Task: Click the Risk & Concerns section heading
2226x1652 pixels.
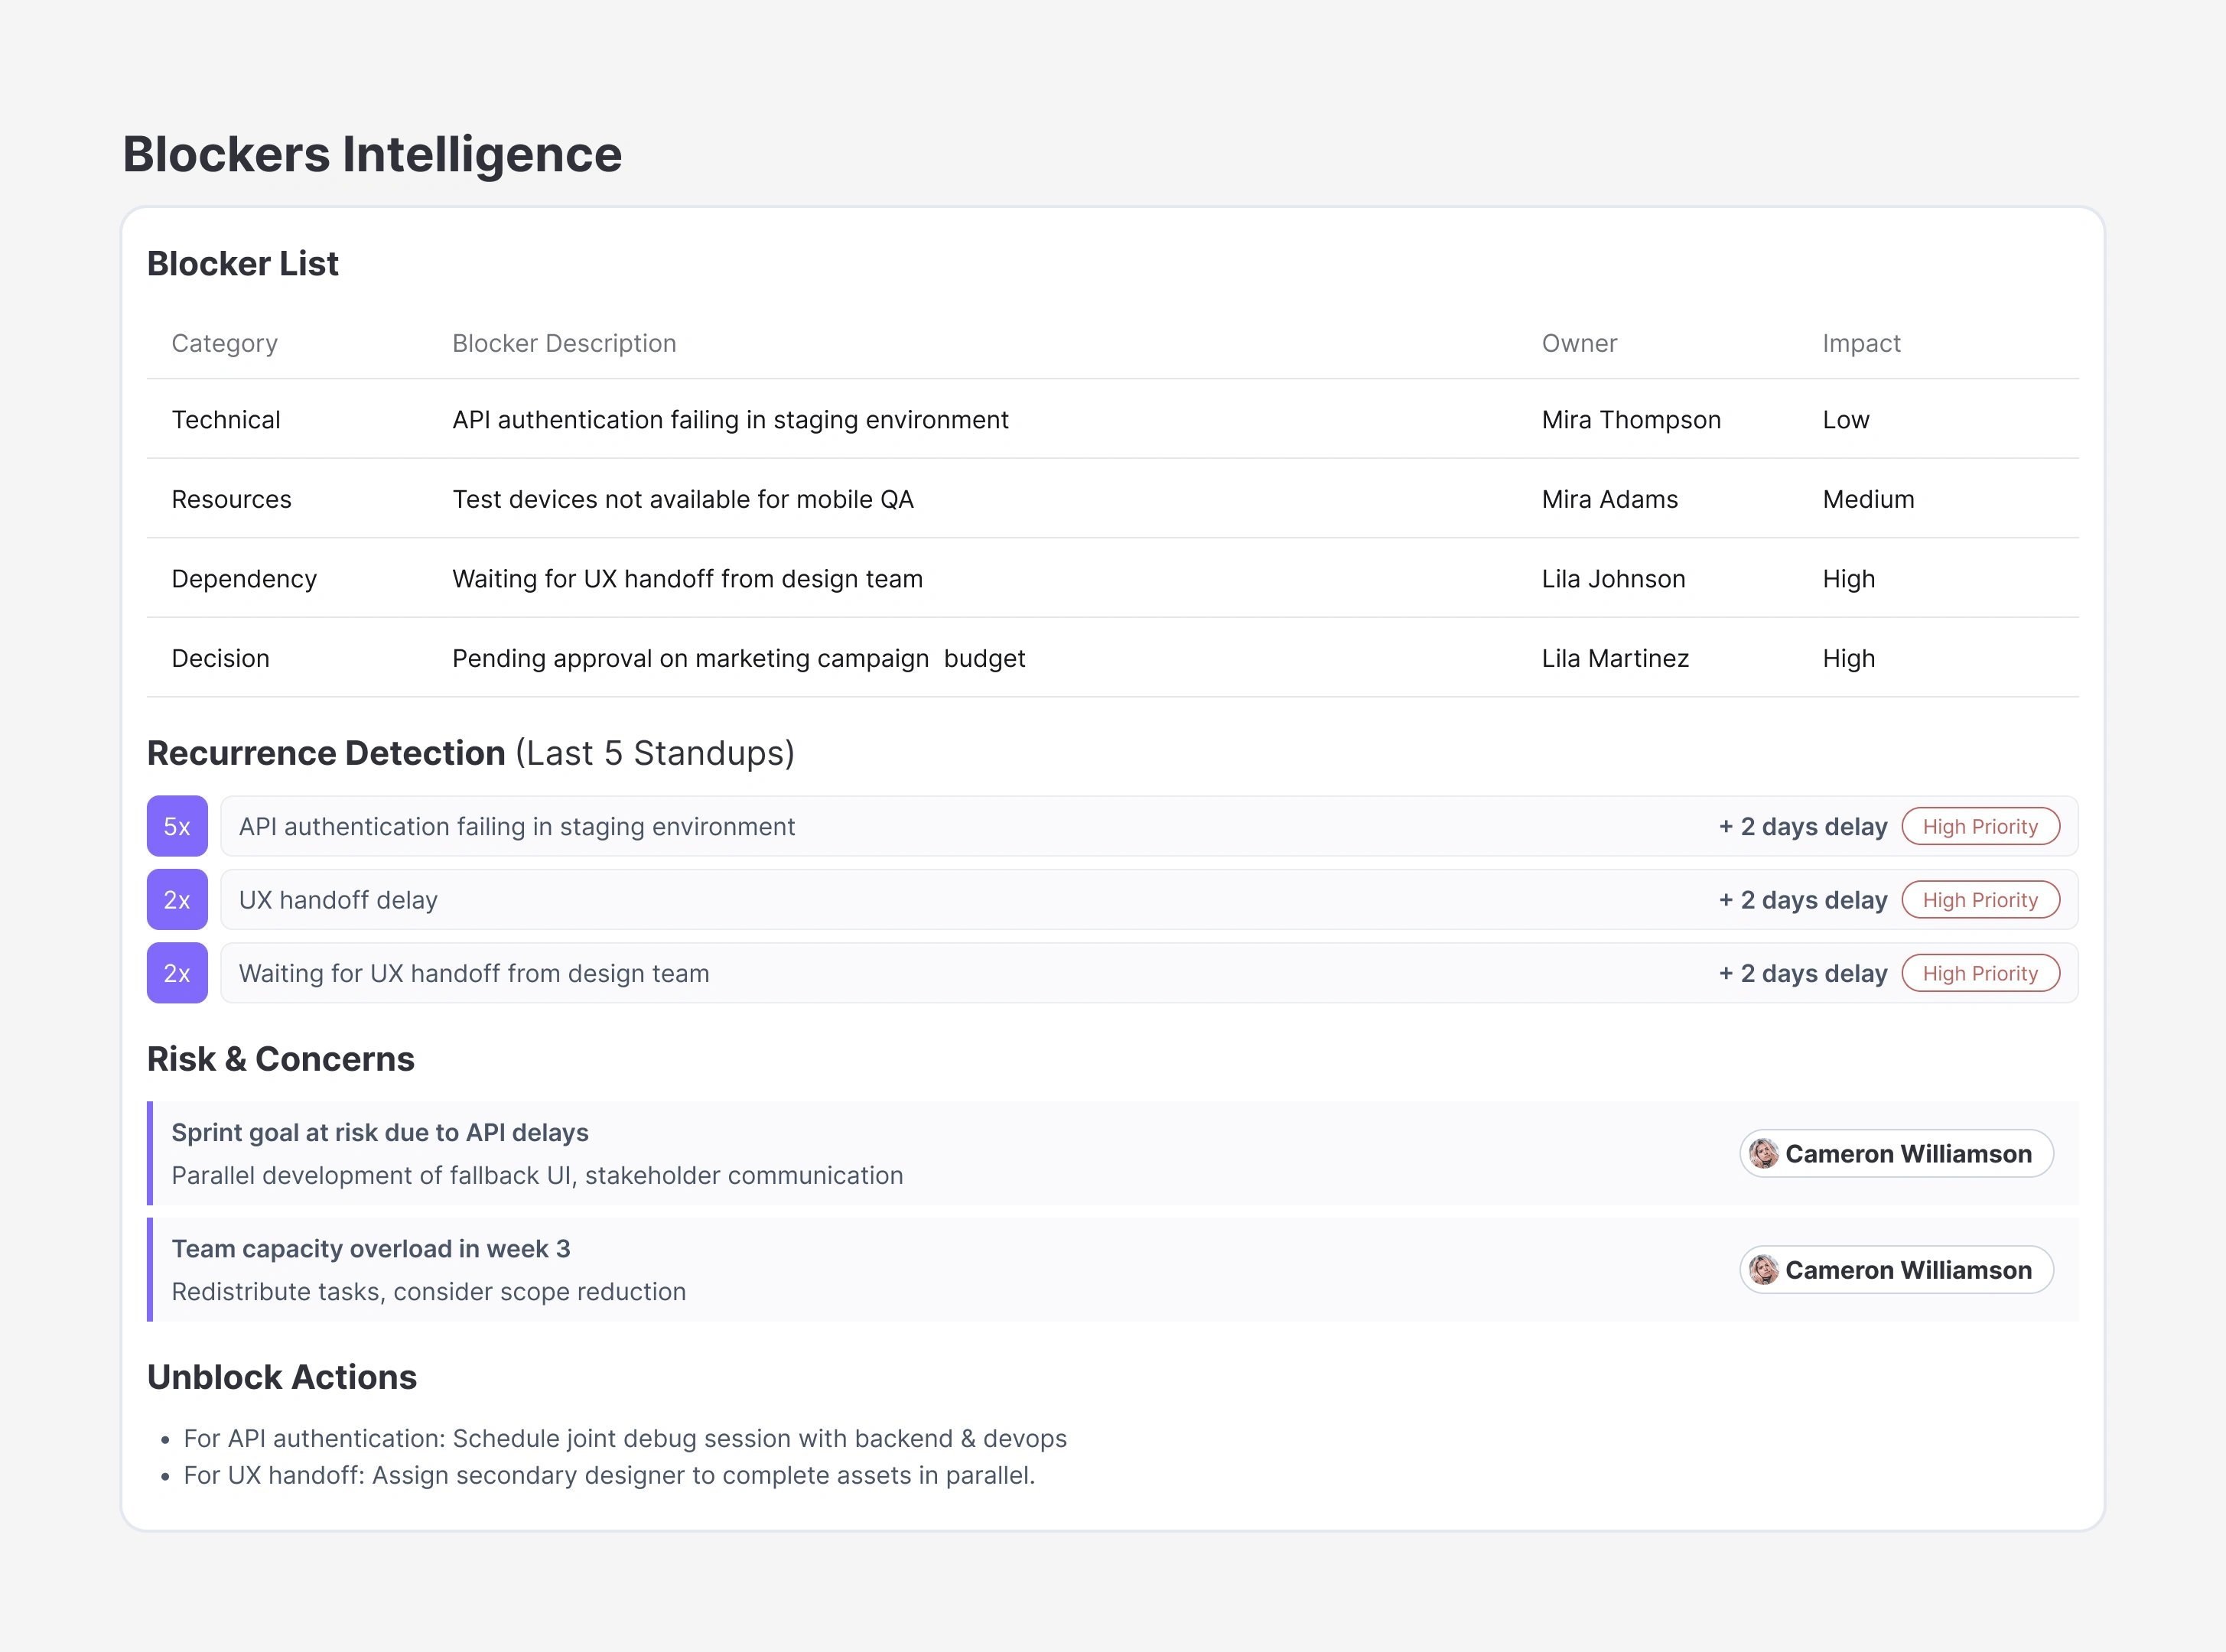Action: pos(281,1059)
